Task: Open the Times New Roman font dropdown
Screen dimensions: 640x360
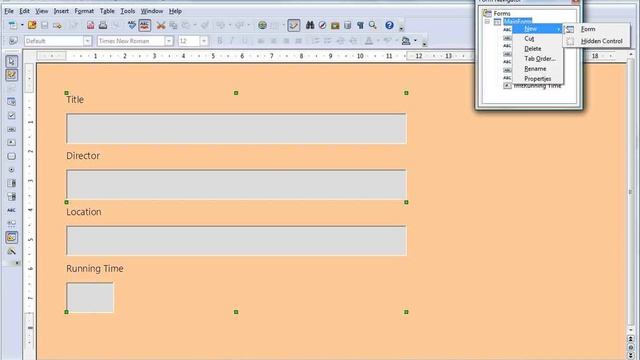Action: pos(169,41)
